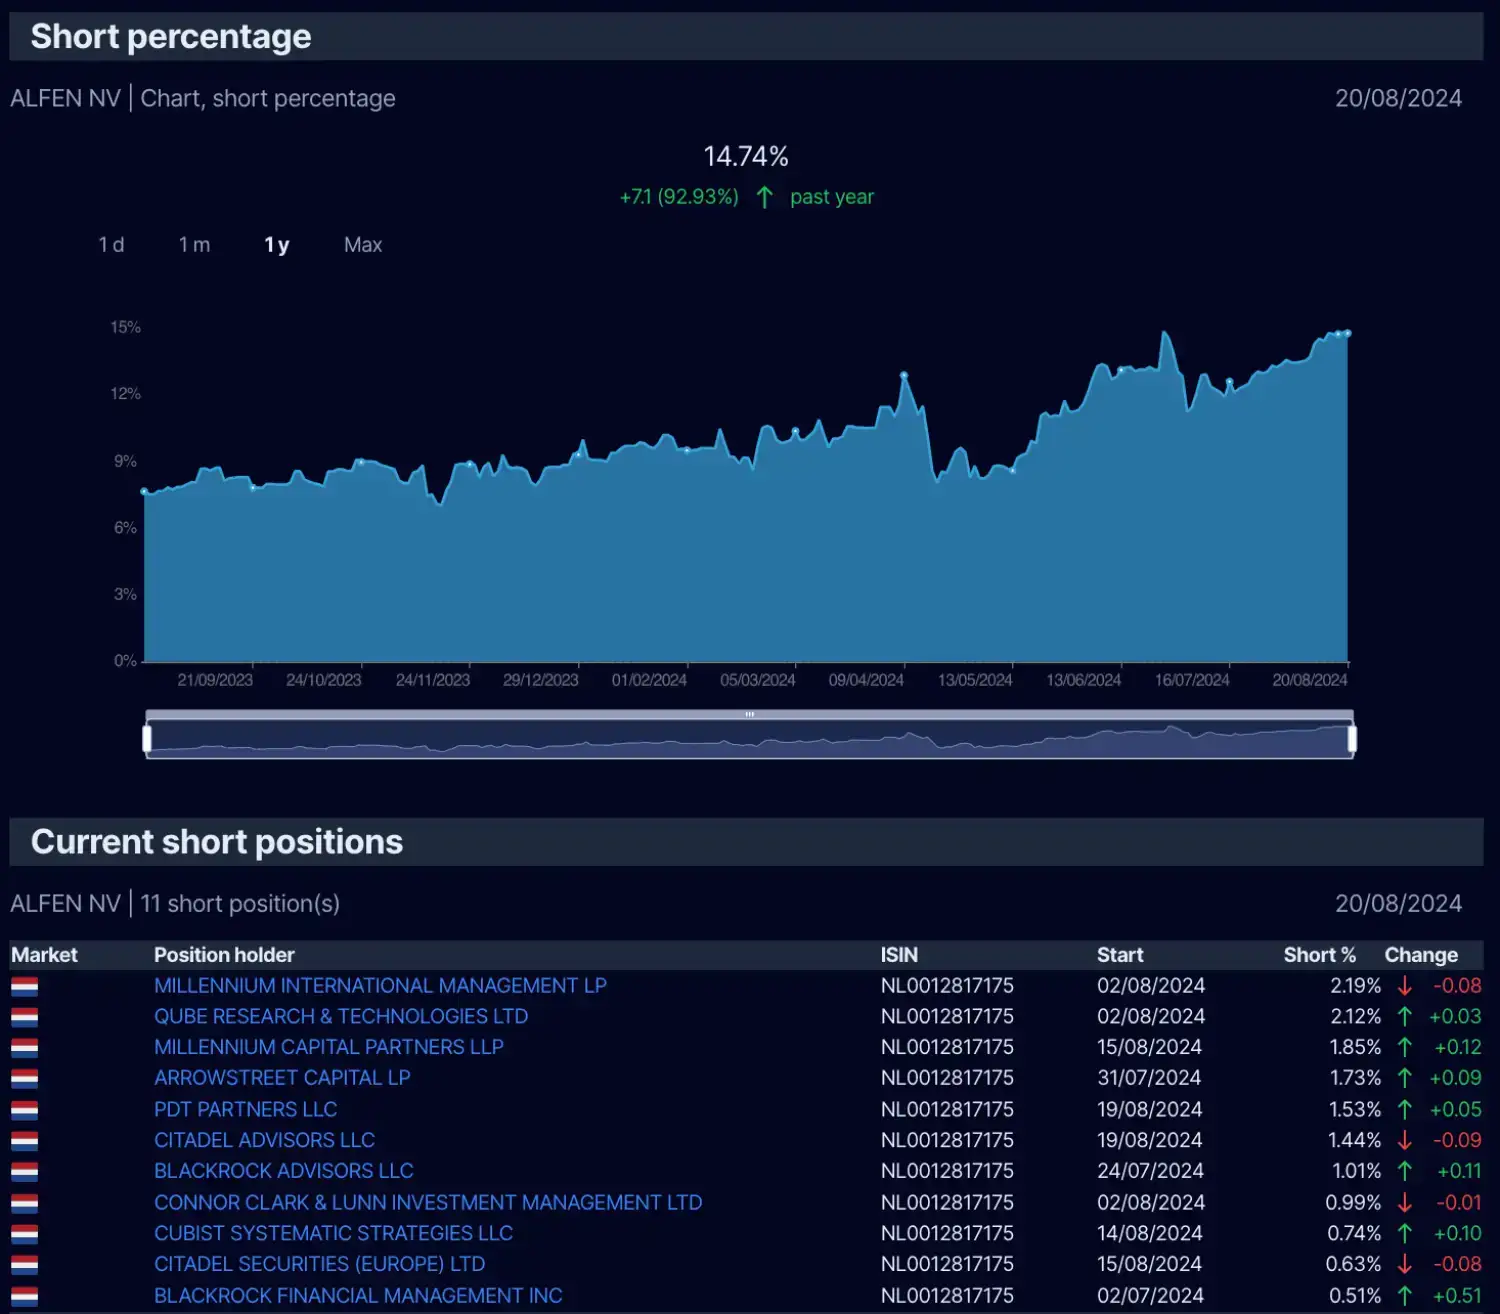Click the Change column header
Image resolution: width=1500 pixels, height=1314 pixels.
[x=1421, y=955]
